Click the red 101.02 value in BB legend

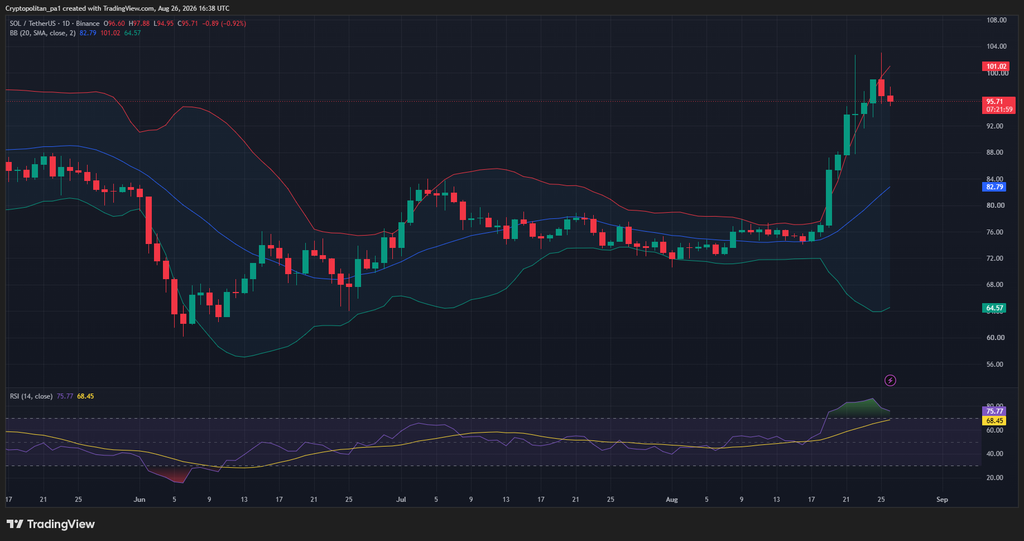110,33
